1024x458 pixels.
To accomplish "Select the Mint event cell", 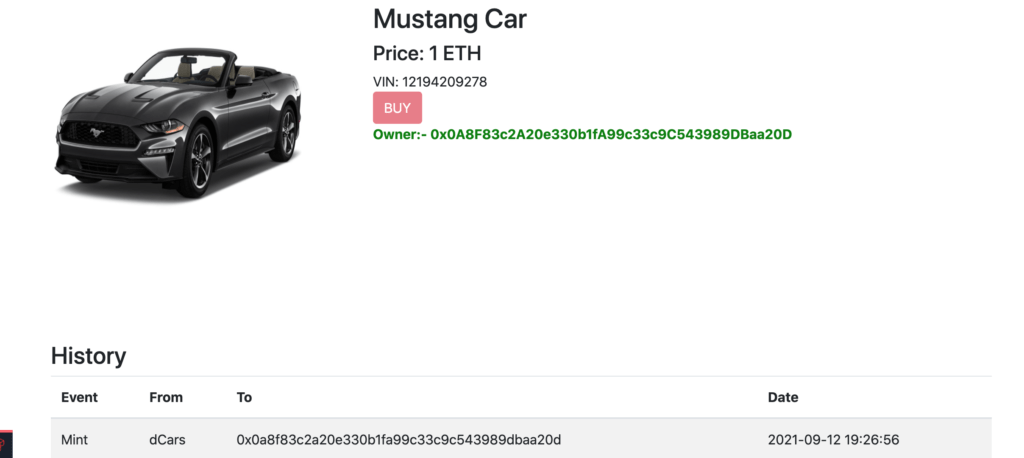I will coord(74,440).
